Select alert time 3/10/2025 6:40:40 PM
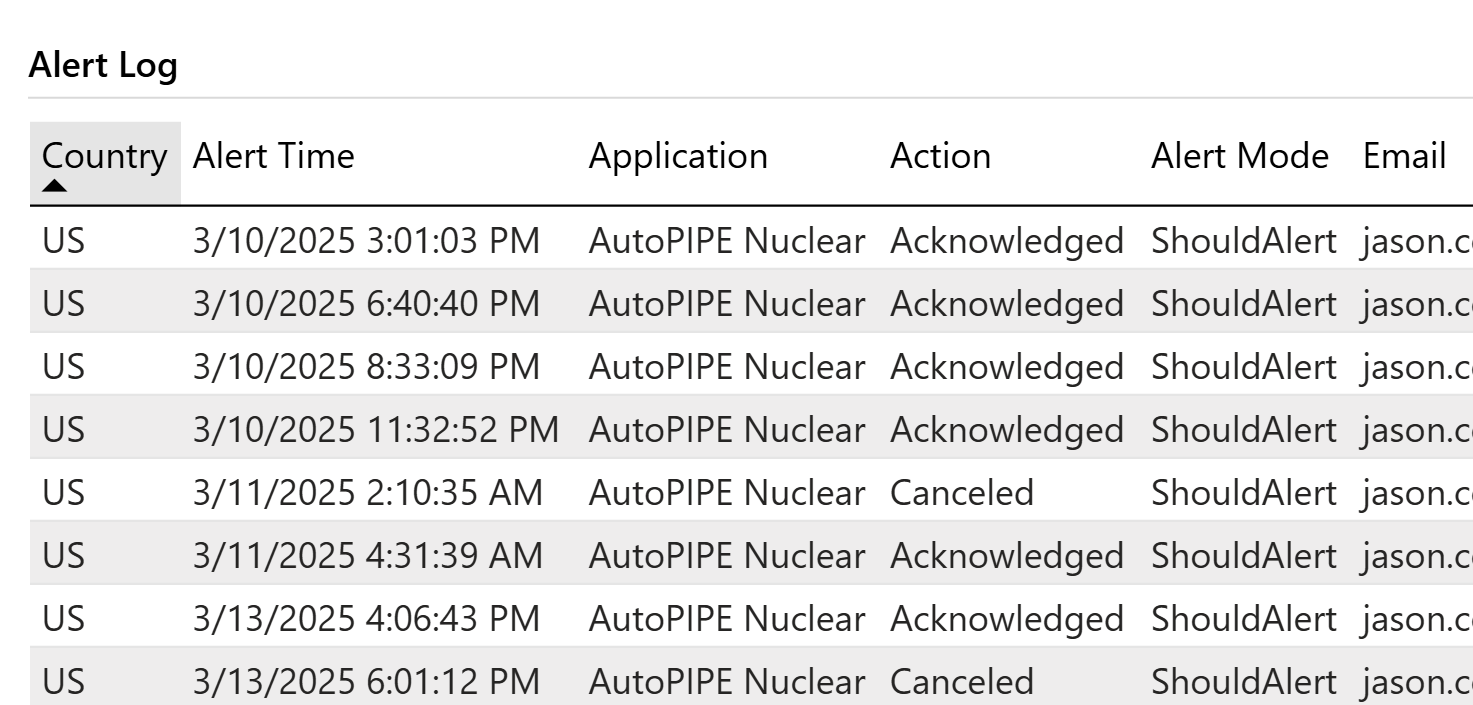Image resolution: width=1473 pixels, height=705 pixels. click(366, 303)
